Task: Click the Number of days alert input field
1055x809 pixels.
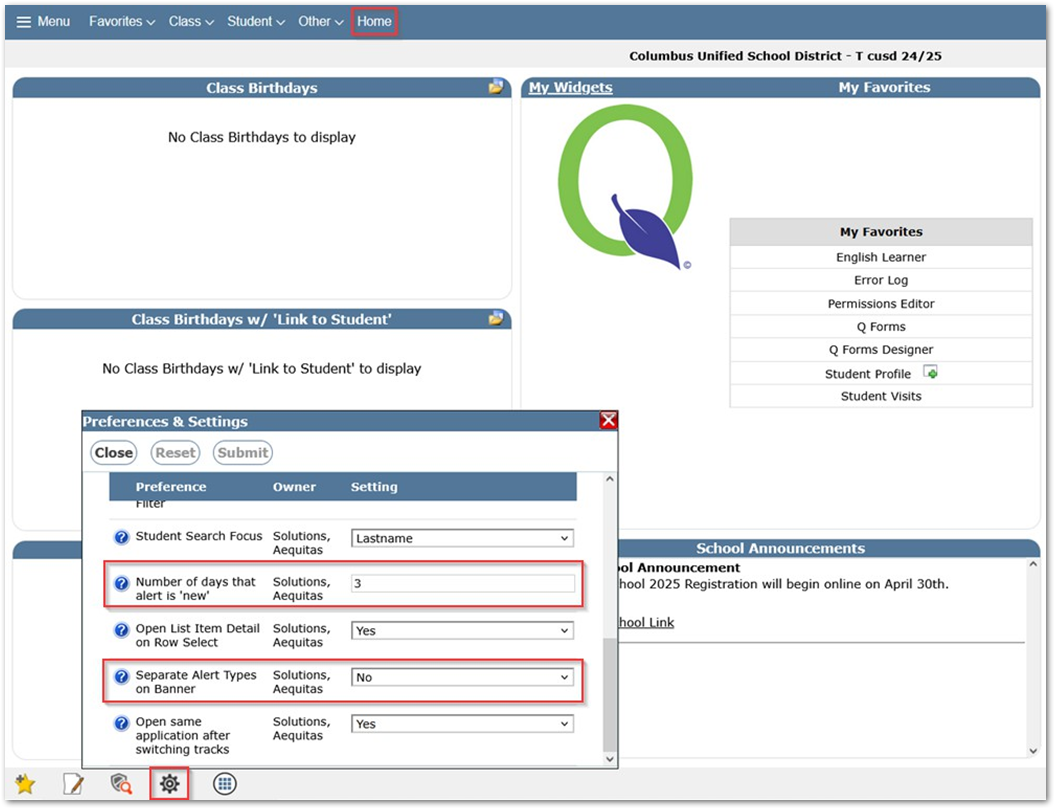Action: (462, 584)
